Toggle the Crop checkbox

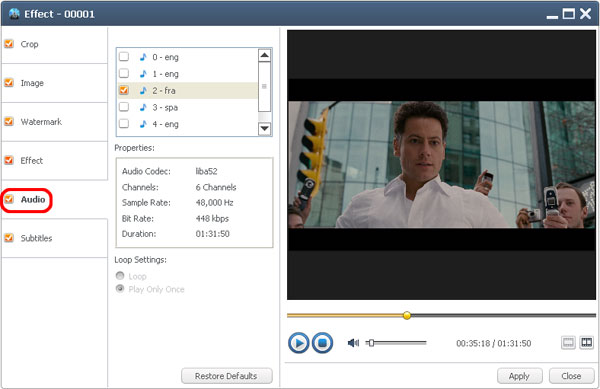[9, 44]
